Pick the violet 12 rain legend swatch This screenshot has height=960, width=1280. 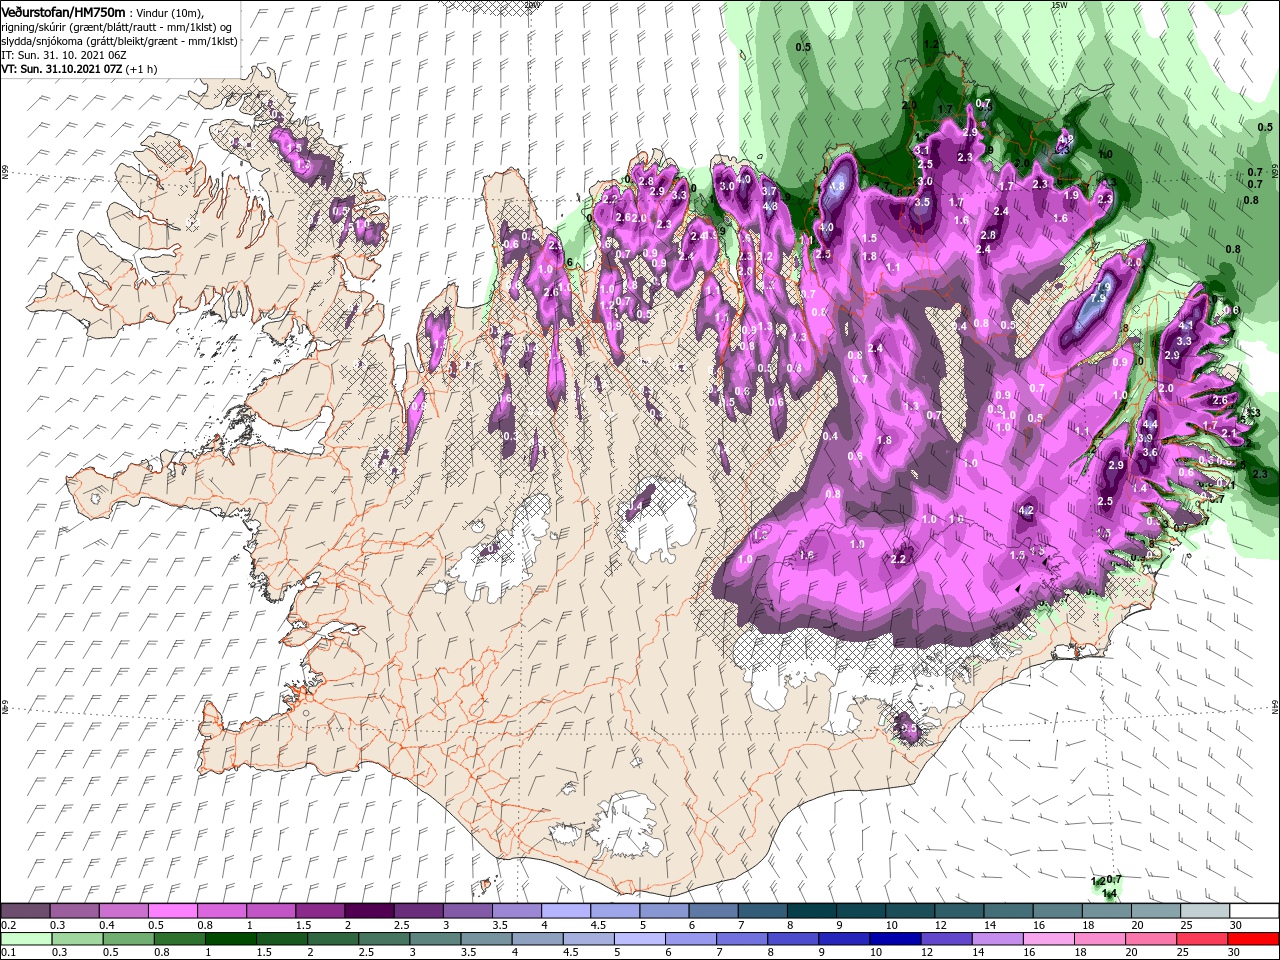pos(946,939)
